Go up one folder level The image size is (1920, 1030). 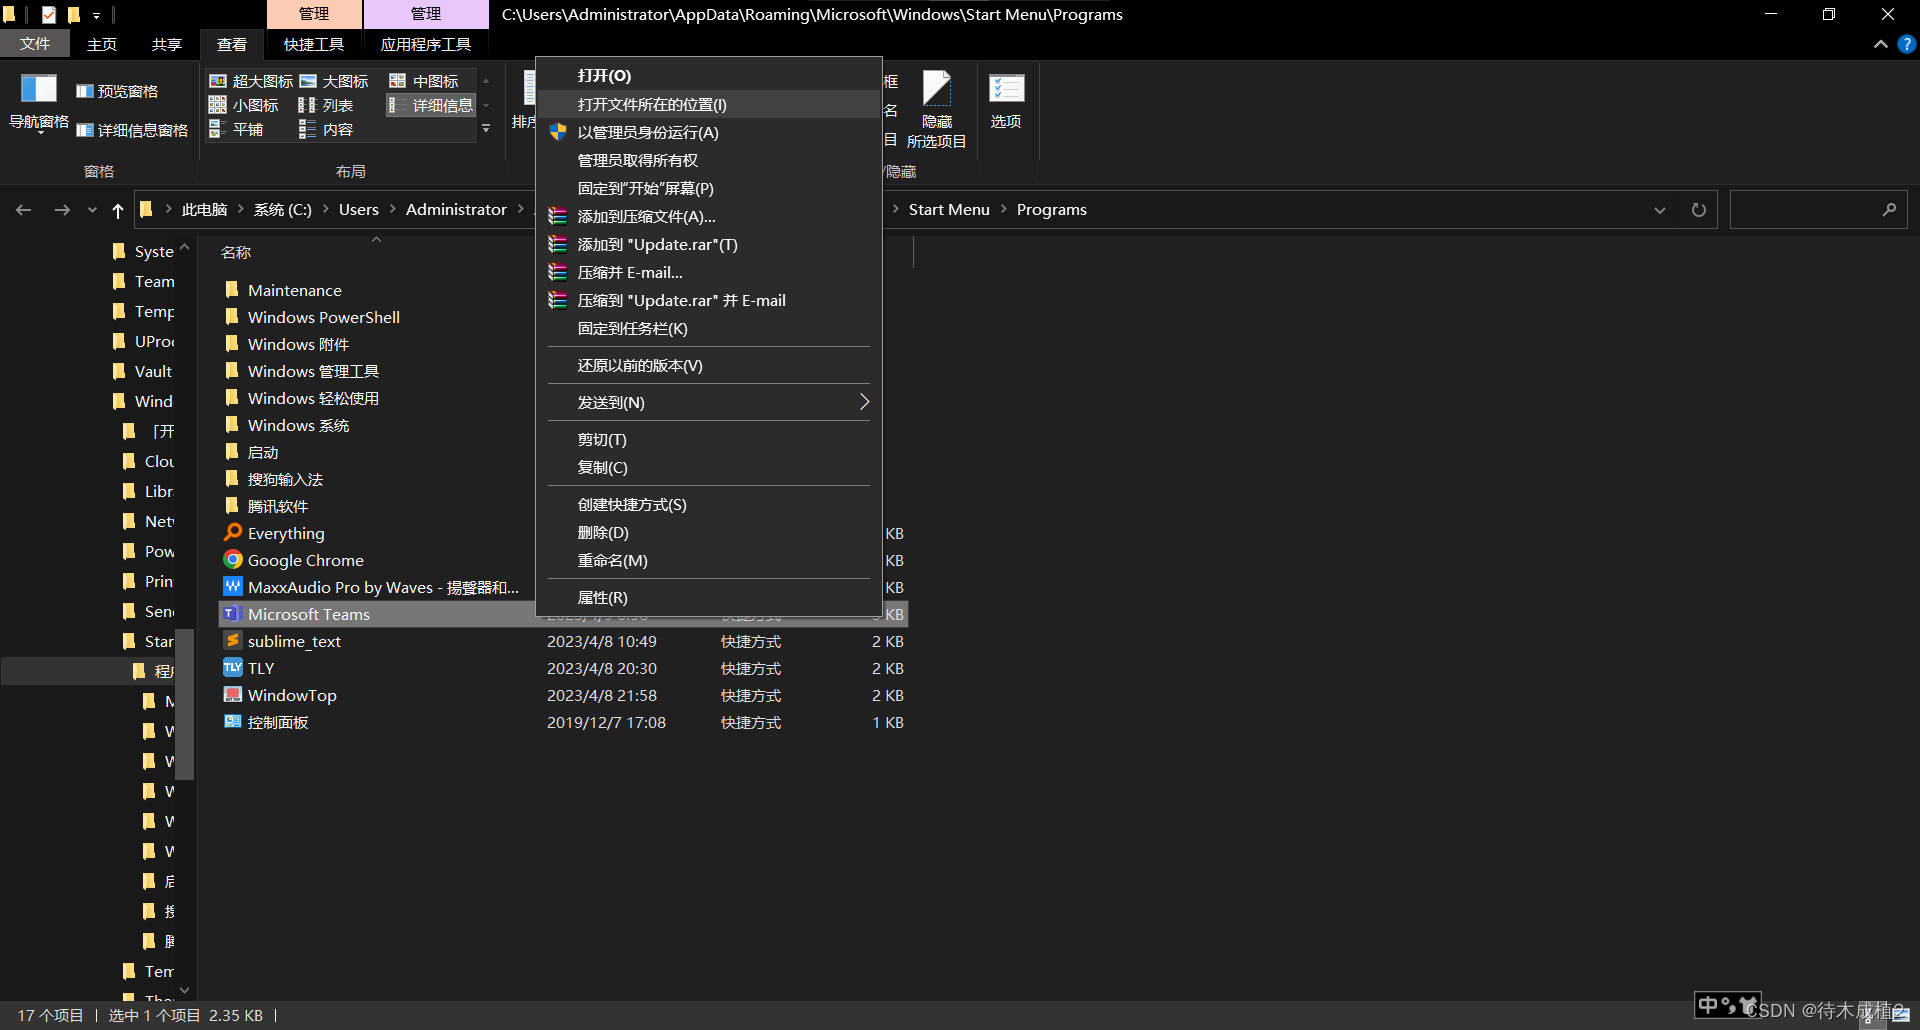pos(118,210)
